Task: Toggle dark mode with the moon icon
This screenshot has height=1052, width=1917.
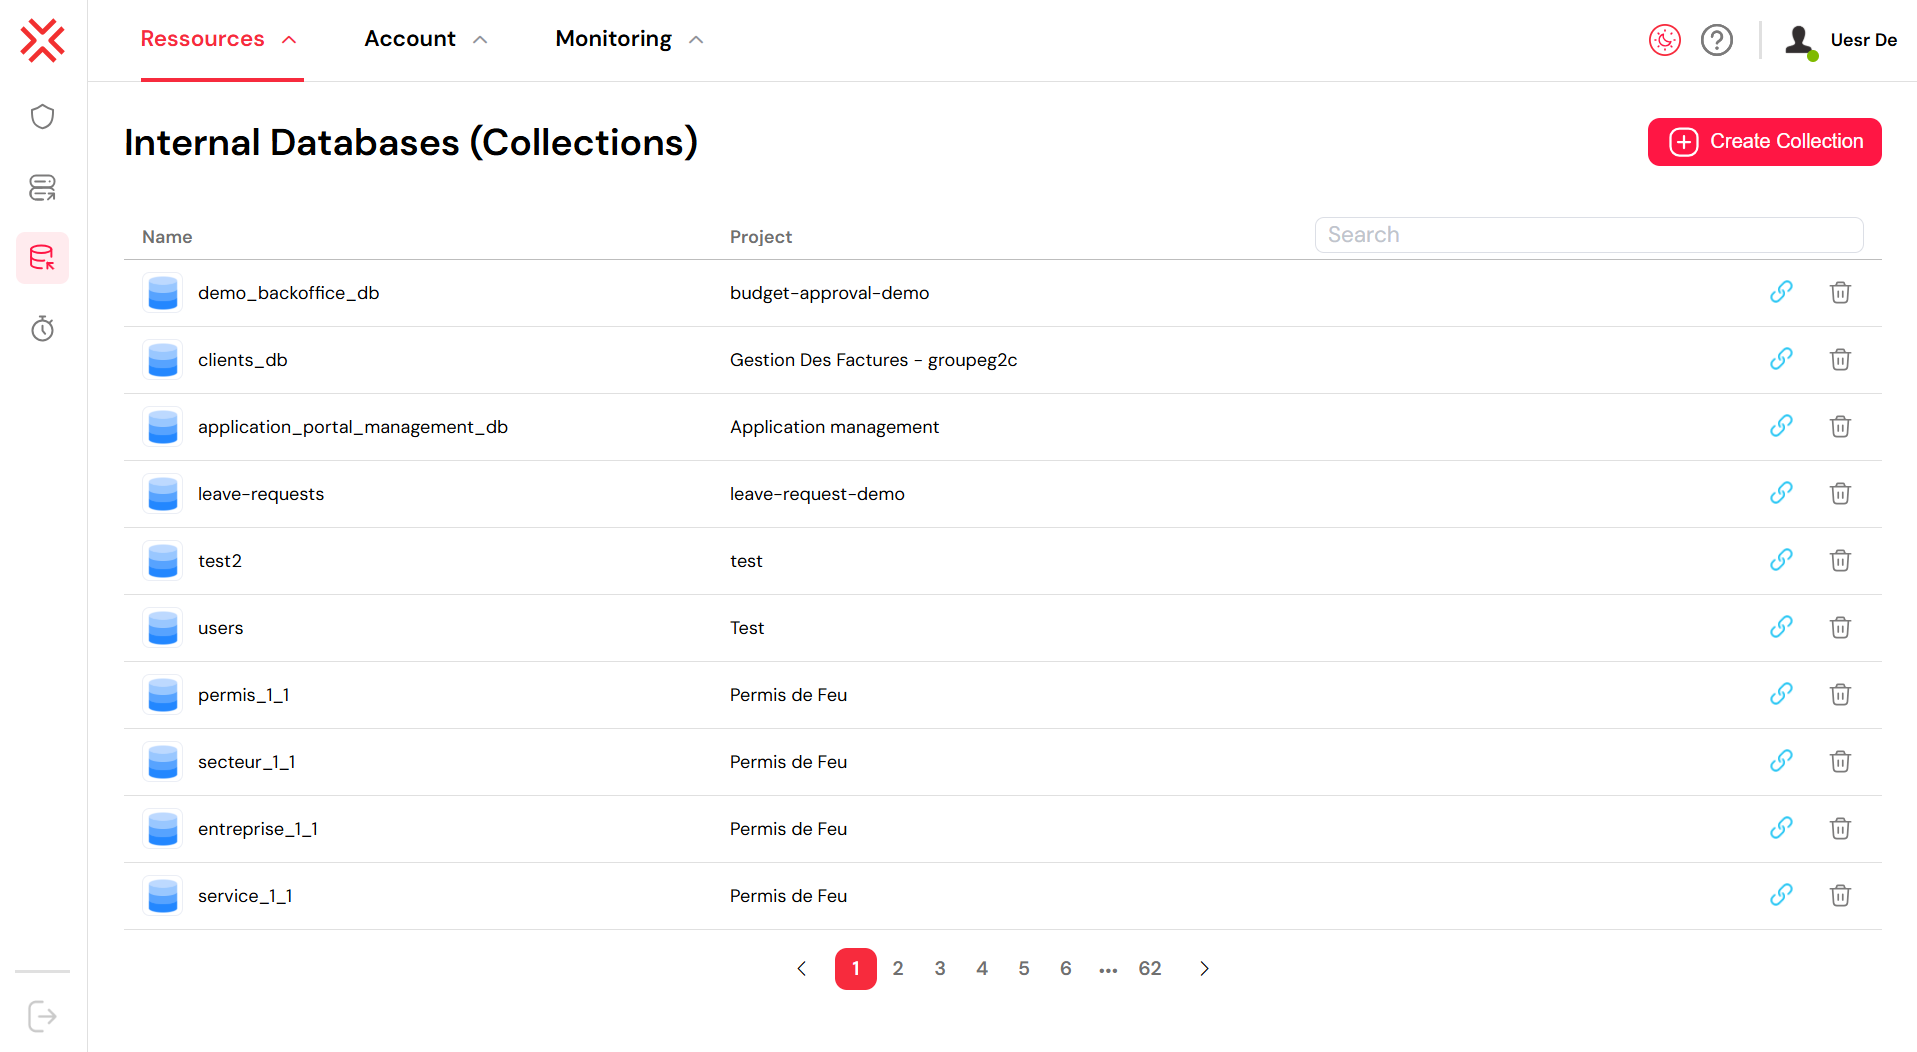Action: pyautogui.click(x=1664, y=40)
